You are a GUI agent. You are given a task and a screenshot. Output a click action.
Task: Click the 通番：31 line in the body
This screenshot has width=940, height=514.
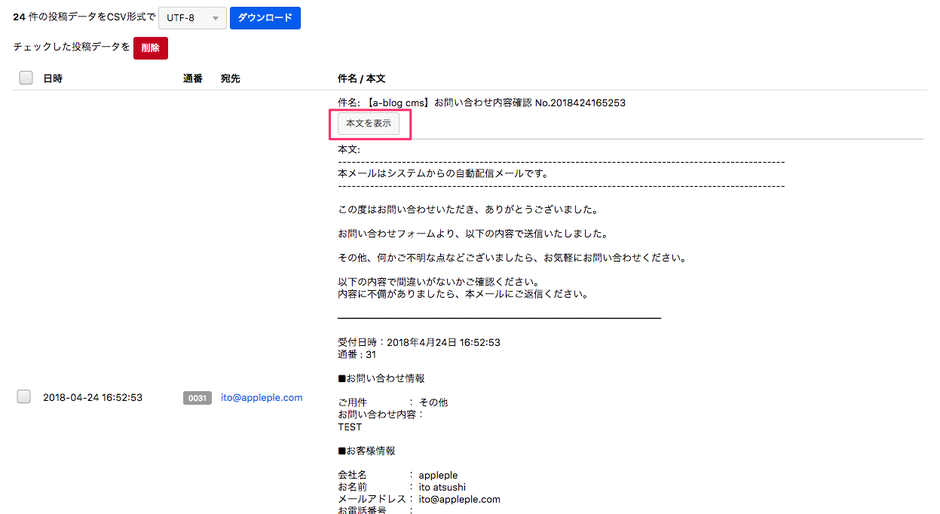tap(357, 354)
